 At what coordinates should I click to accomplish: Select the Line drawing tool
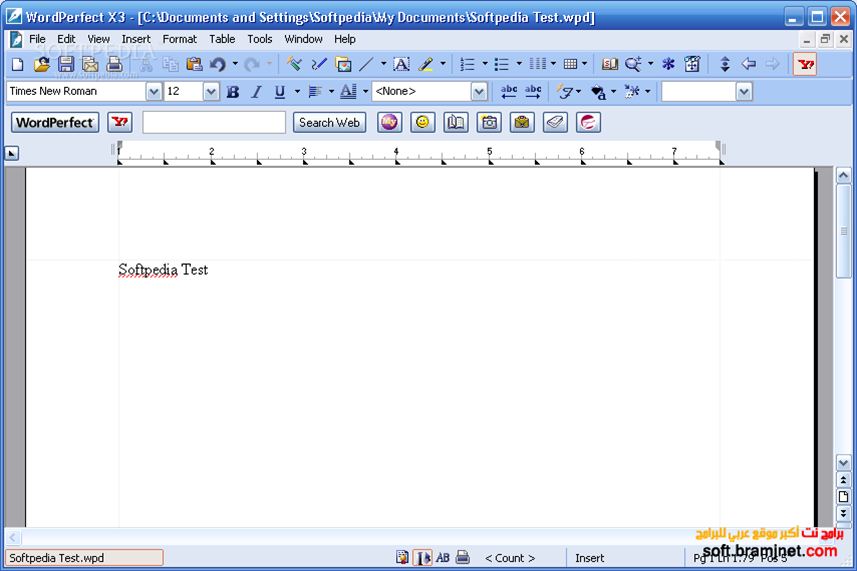pyautogui.click(x=366, y=64)
